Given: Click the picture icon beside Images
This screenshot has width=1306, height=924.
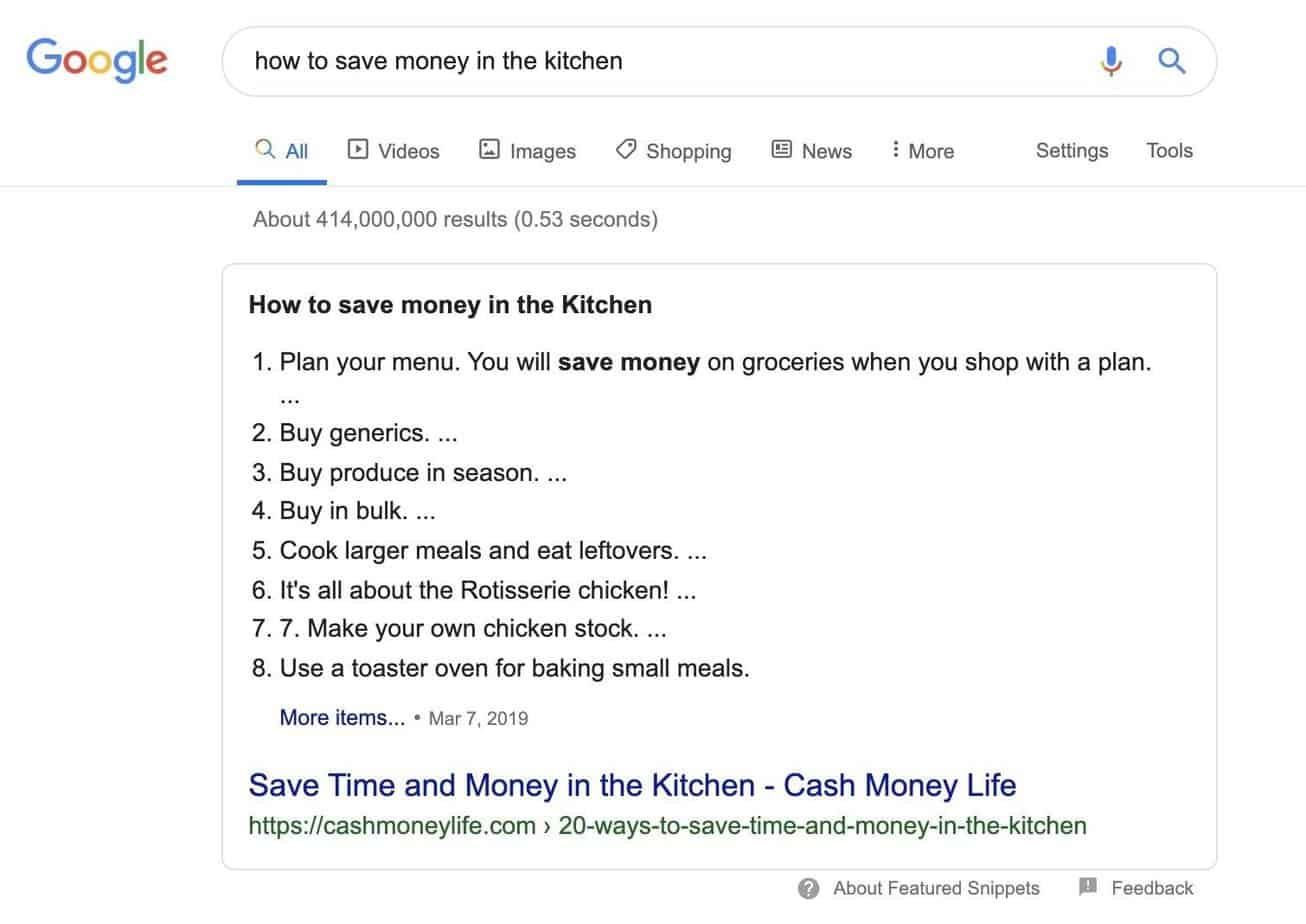Looking at the screenshot, I should tap(489, 150).
